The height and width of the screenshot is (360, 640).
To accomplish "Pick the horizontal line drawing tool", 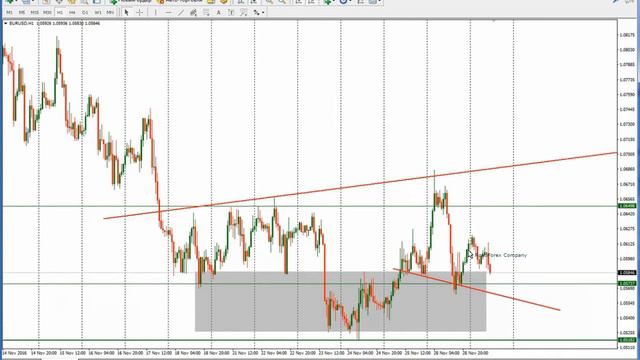I will coord(168,13).
